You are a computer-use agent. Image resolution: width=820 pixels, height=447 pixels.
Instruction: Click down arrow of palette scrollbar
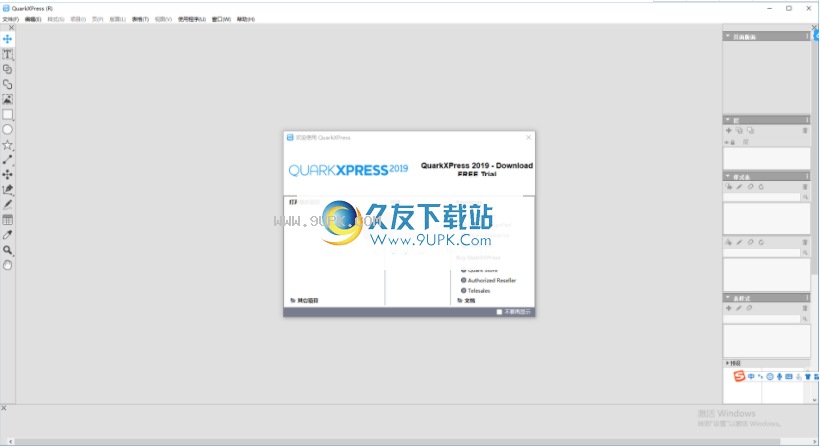(814, 400)
